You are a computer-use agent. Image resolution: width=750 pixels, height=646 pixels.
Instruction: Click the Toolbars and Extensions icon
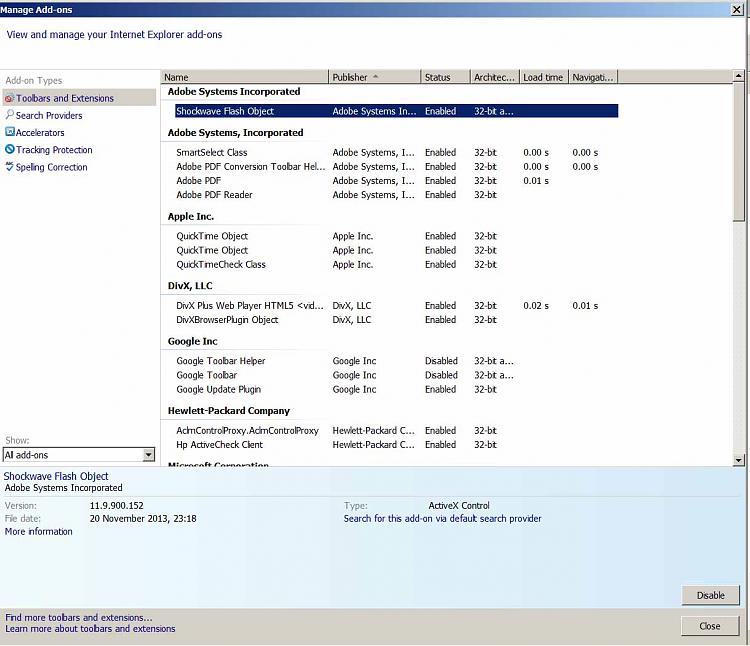click(9, 99)
